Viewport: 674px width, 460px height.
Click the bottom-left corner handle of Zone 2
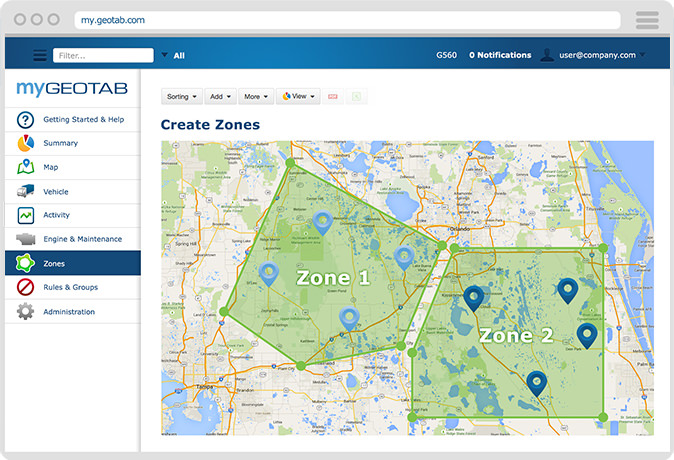(x=412, y=417)
